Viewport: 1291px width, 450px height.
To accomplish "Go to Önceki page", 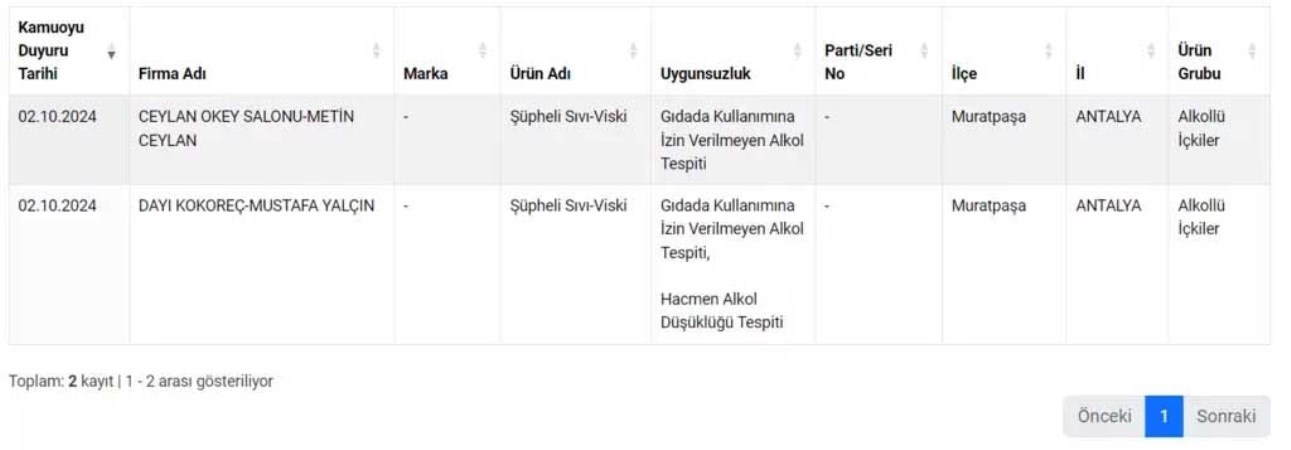I will pos(1104,416).
